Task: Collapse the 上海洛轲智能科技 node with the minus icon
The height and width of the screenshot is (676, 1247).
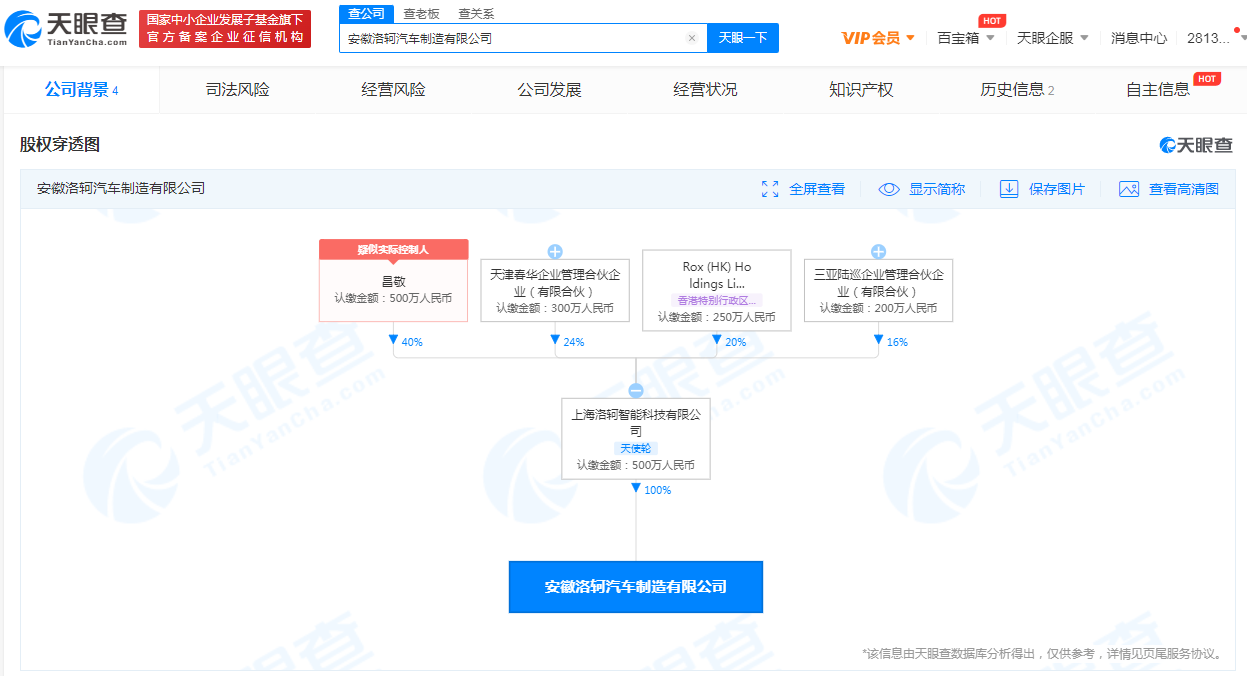Action: tap(636, 391)
